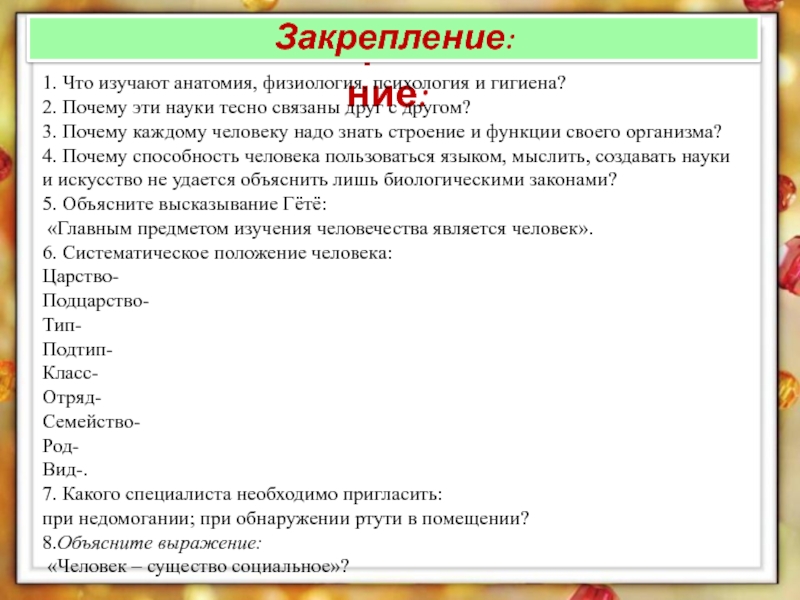Click question 2 'Почему эти науки тесно связаны'

(x=256, y=108)
